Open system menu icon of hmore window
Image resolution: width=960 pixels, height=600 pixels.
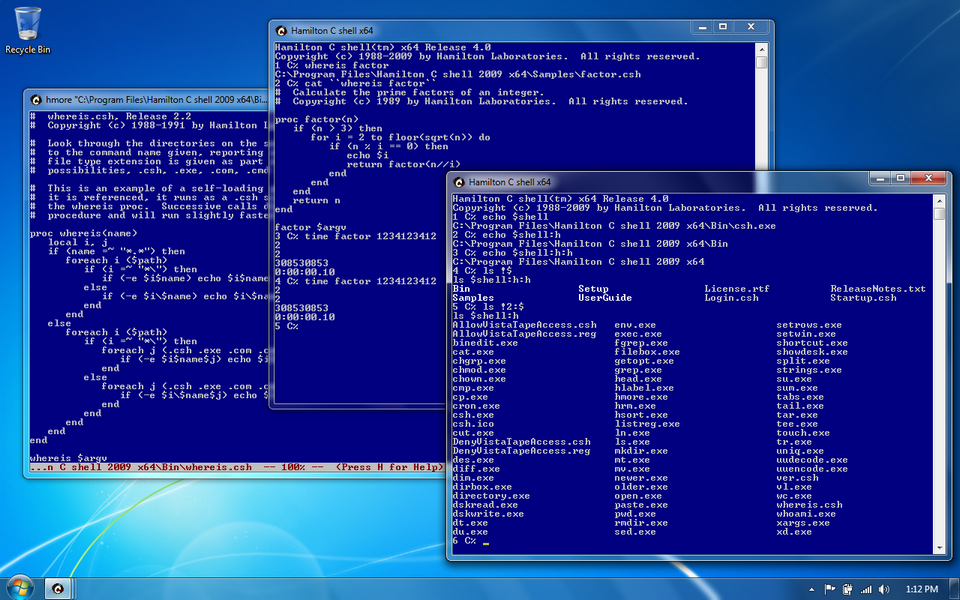pos(36,99)
